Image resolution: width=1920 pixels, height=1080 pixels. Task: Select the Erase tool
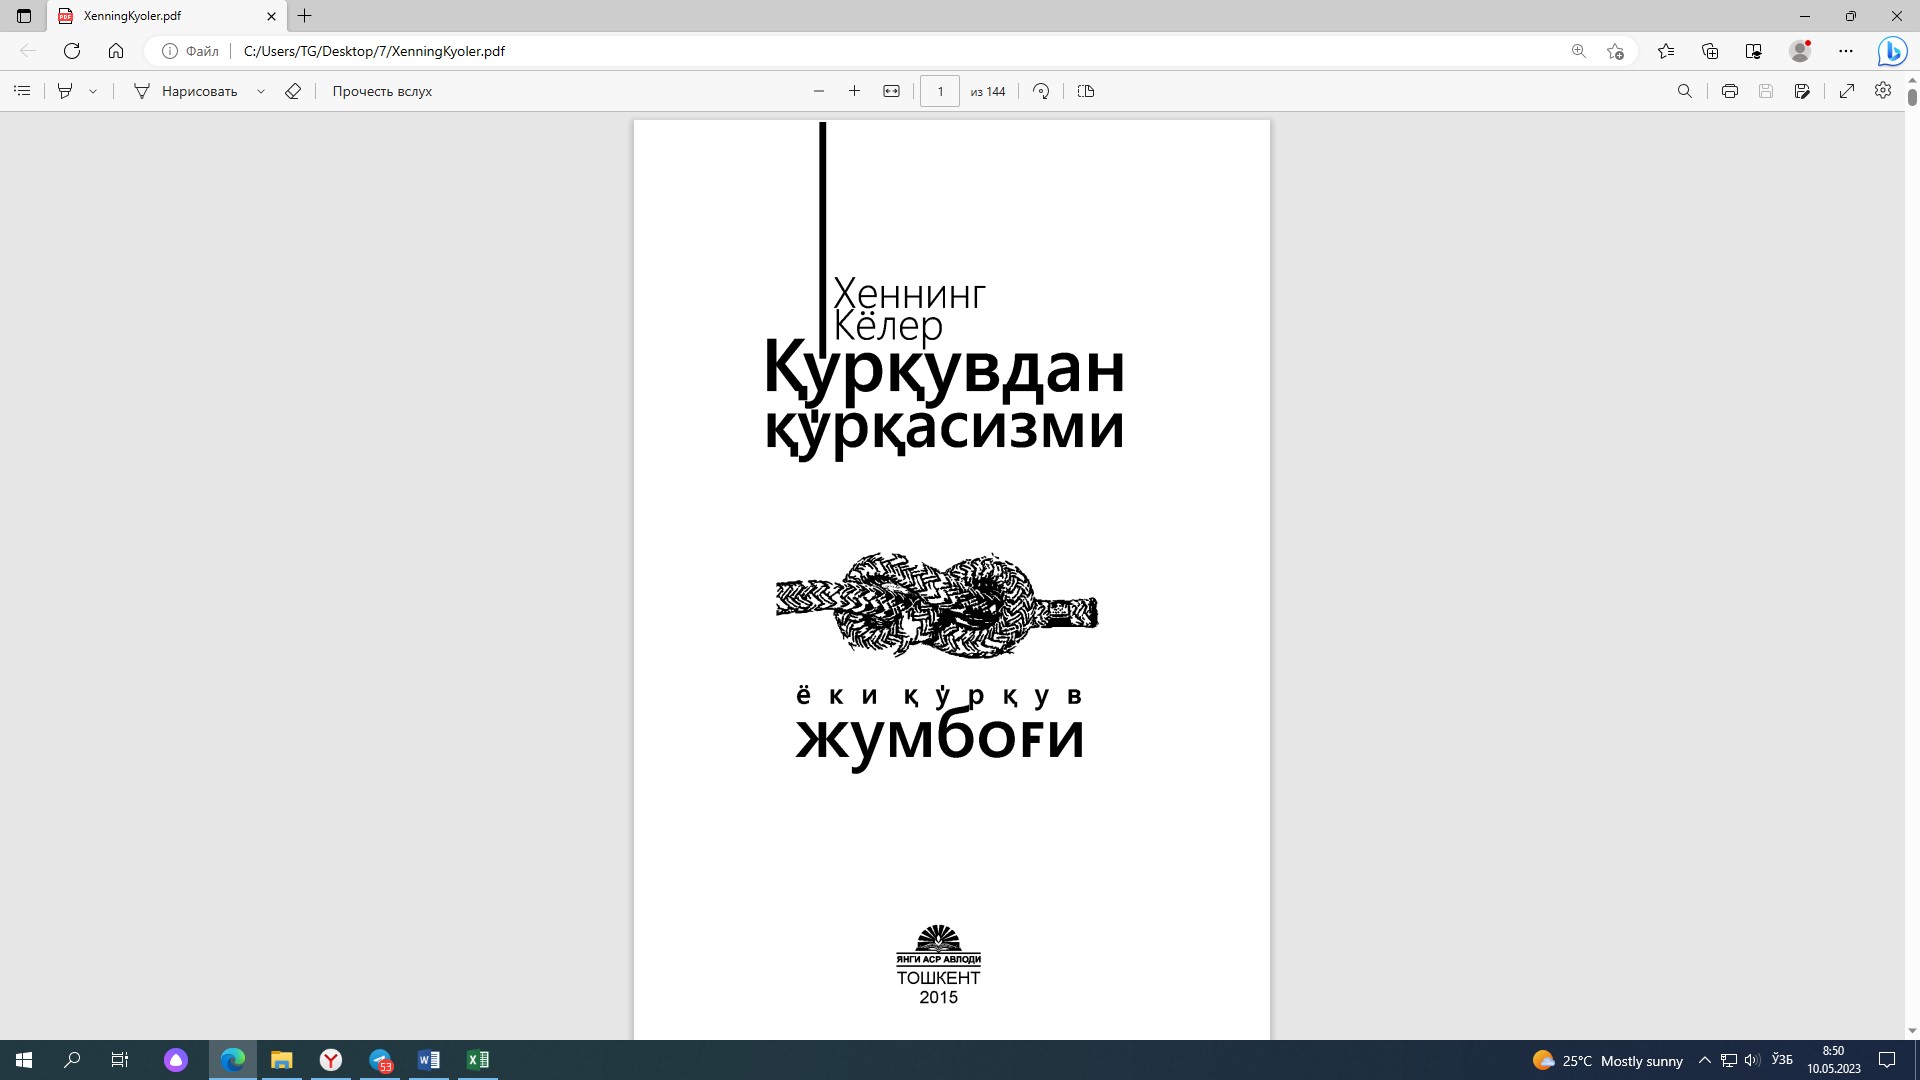tap(293, 91)
